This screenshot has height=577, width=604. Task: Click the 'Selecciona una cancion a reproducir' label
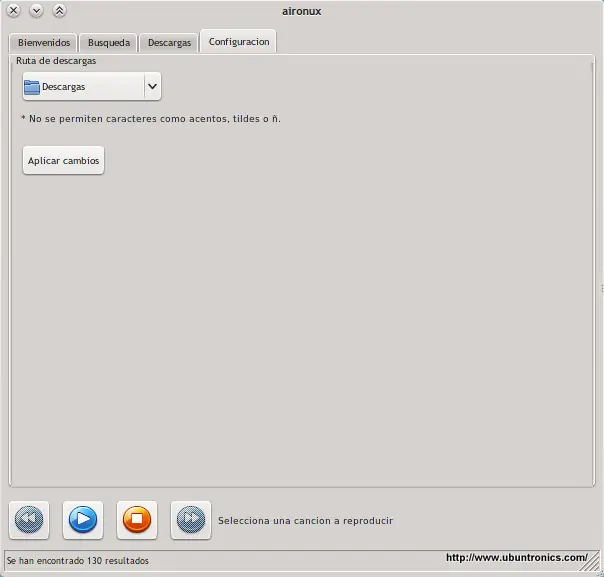305,521
